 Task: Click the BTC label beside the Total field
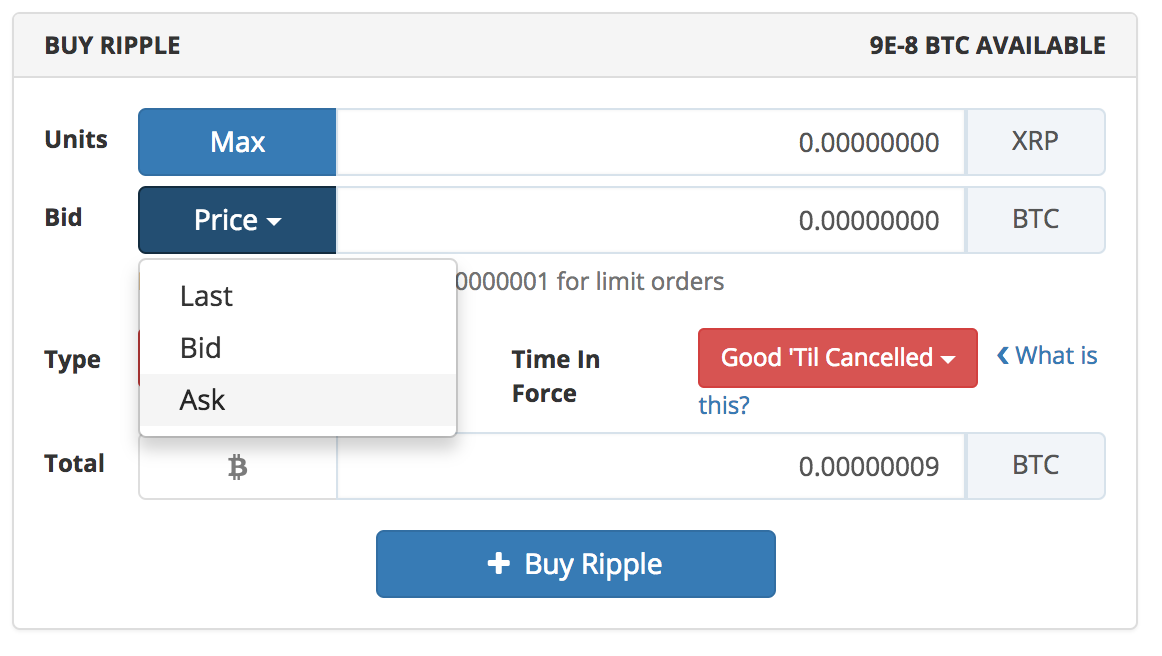(x=1035, y=466)
